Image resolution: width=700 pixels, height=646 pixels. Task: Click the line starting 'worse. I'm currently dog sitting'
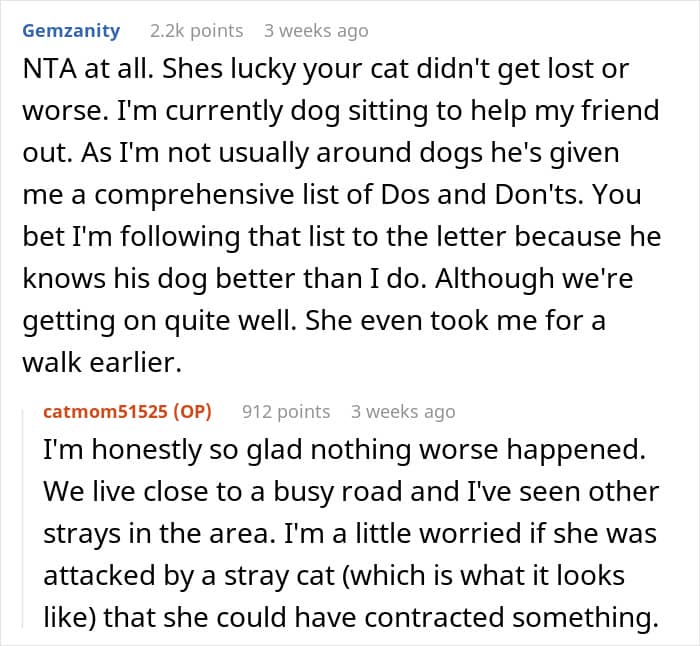[x=341, y=111]
